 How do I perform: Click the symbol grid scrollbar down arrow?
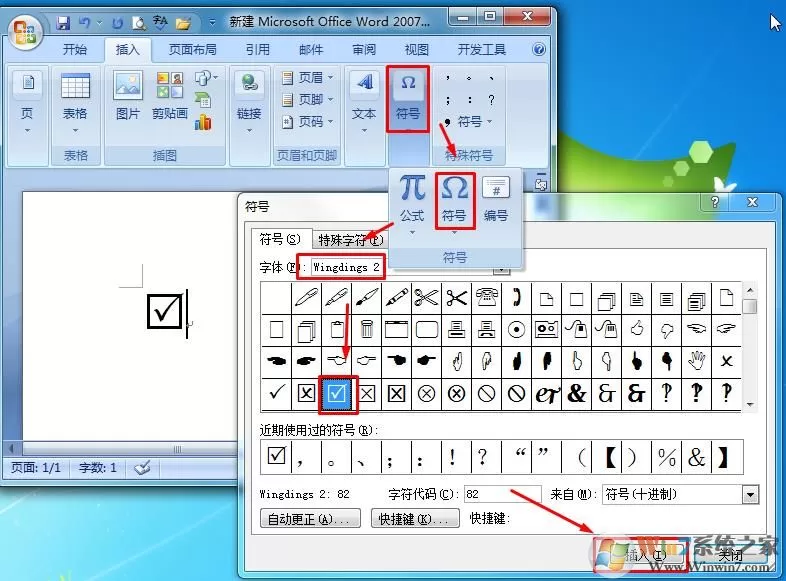point(750,405)
